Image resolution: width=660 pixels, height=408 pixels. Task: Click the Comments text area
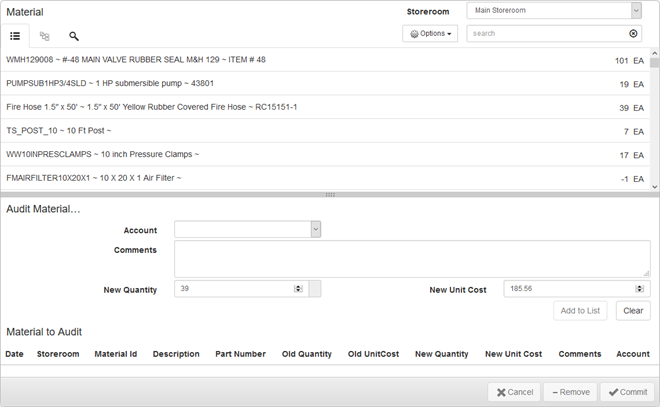[411, 258]
